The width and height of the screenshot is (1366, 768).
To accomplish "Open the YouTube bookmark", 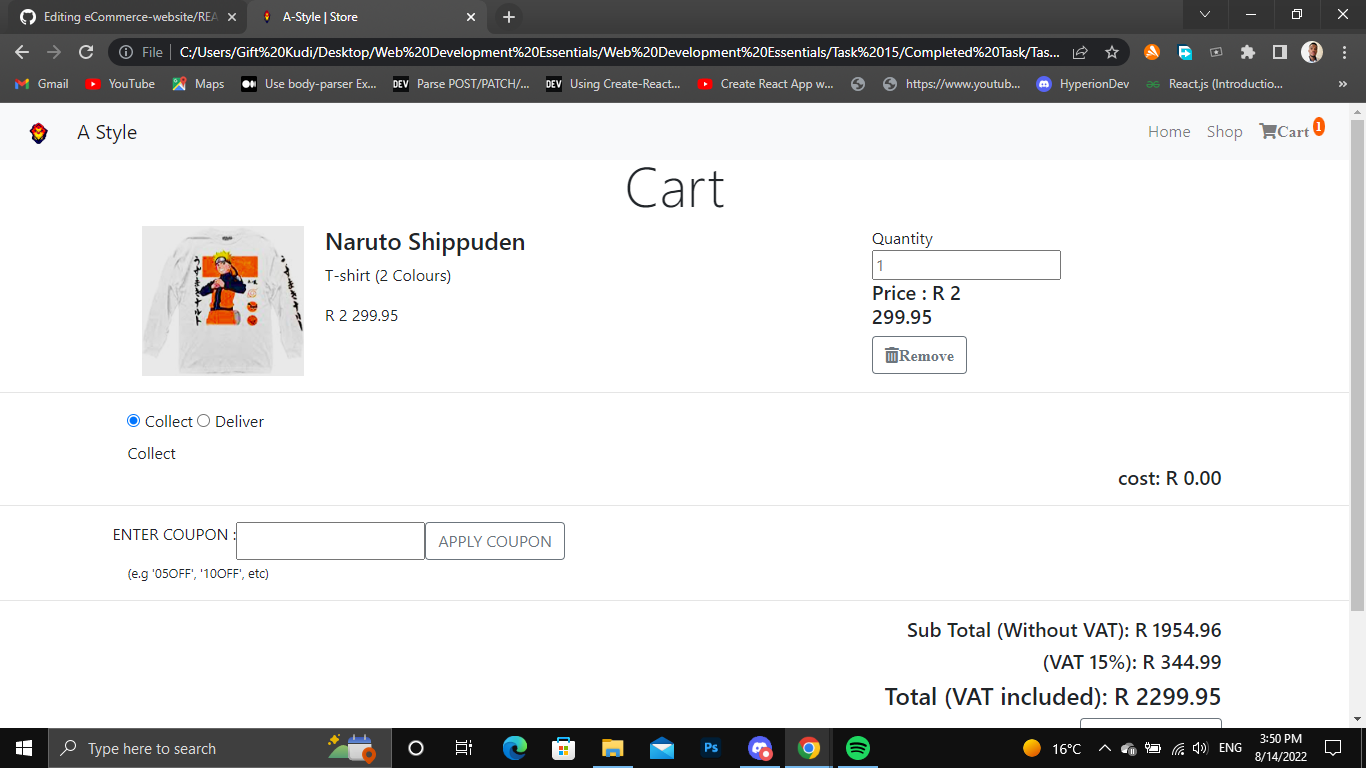I will coord(120,84).
